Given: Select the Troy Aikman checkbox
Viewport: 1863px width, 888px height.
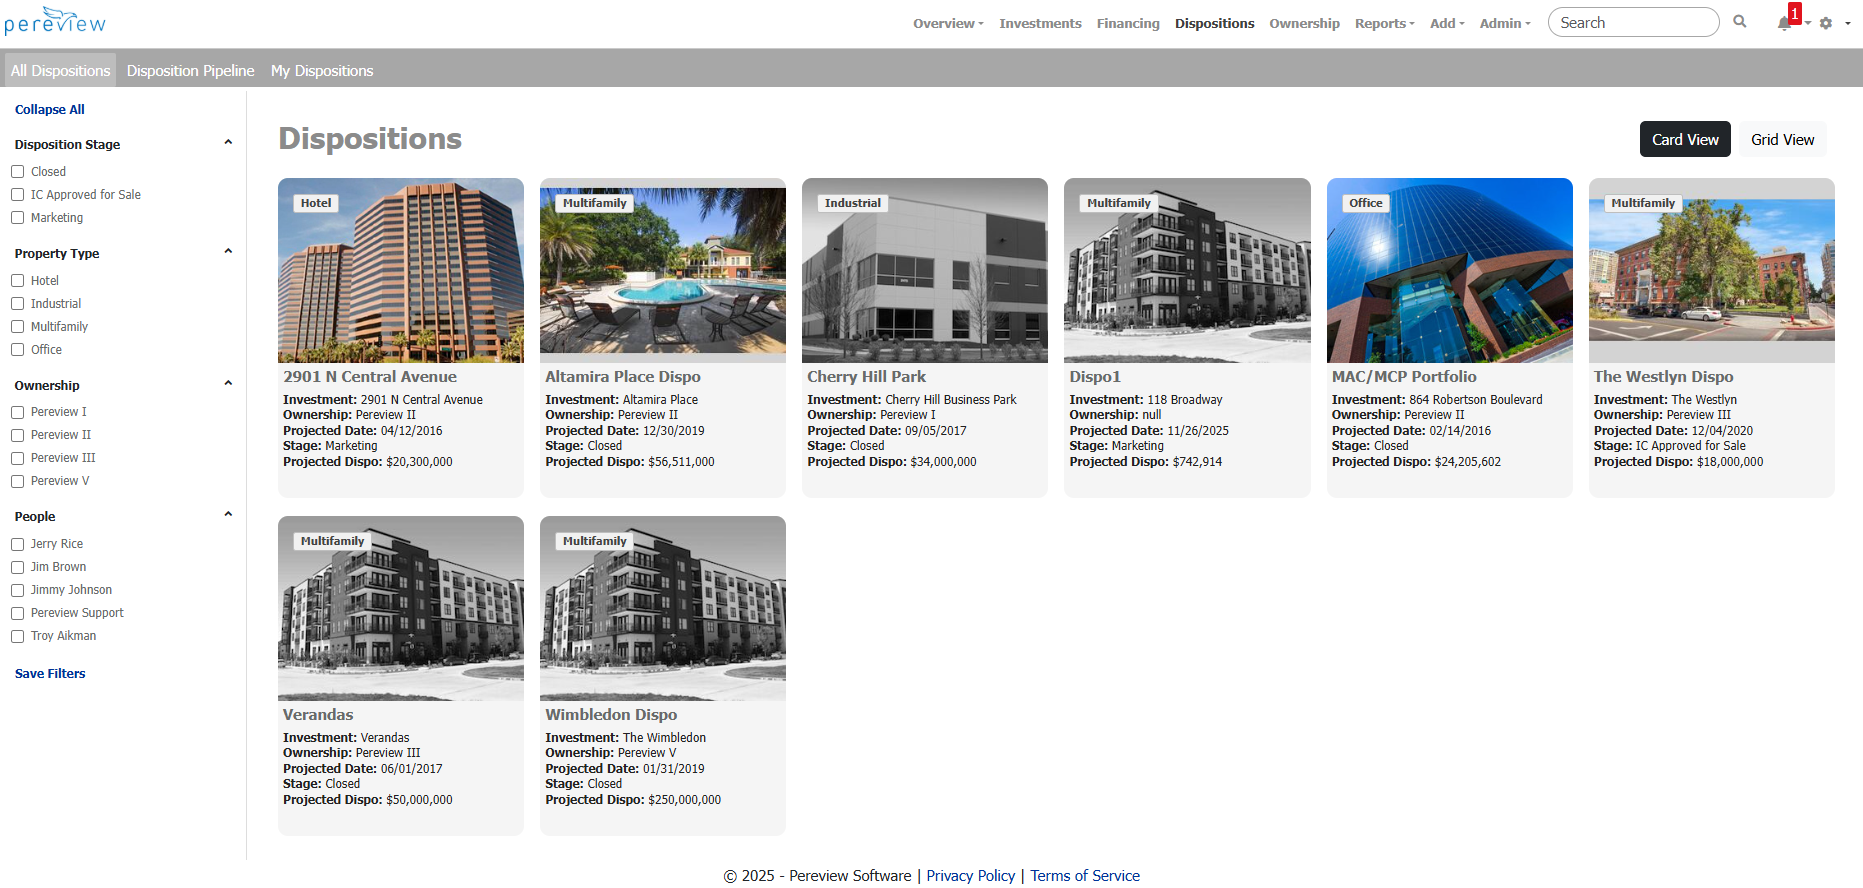Looking at the screenshot, I should coord(18,636).
